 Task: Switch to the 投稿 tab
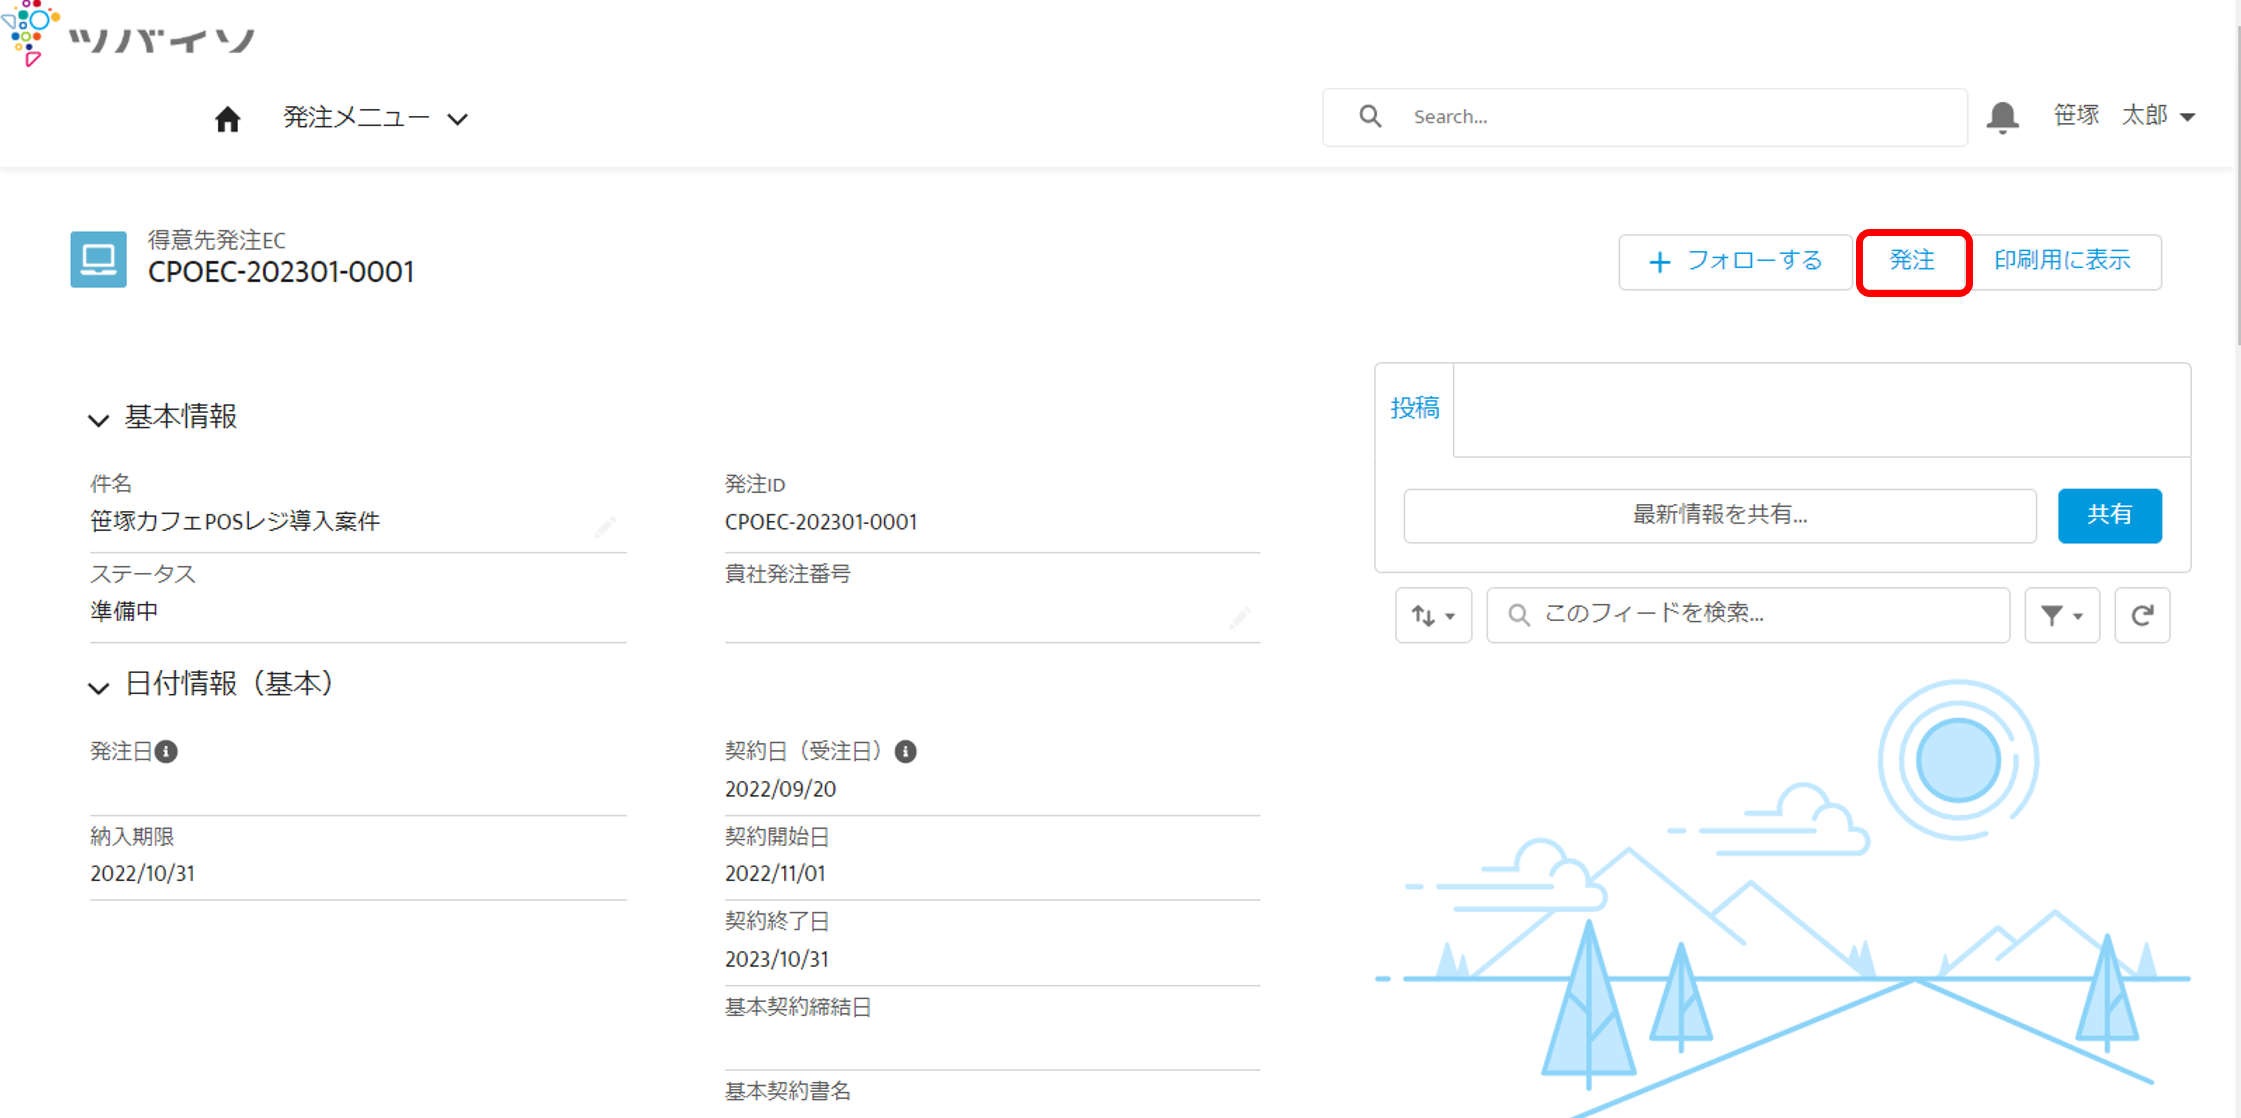[x=1414, y=408]
